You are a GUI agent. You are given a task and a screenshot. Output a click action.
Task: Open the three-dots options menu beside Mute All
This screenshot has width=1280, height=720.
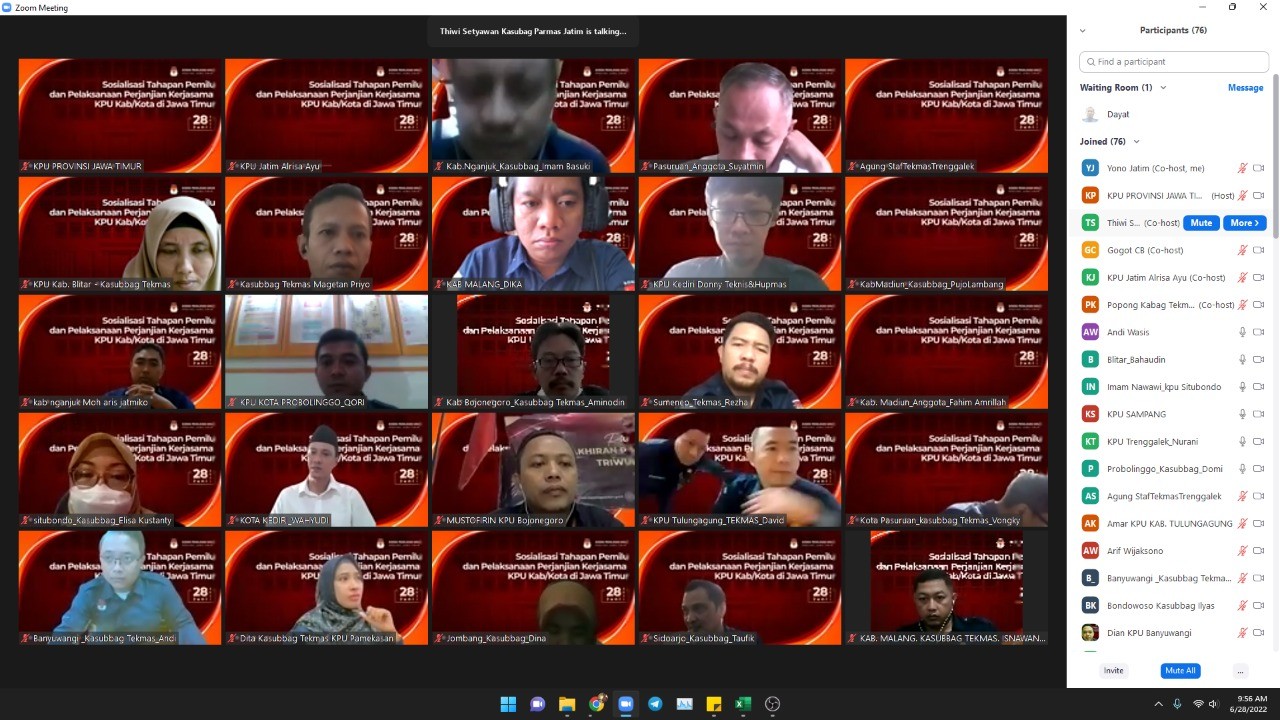[x=1240, y=671]
